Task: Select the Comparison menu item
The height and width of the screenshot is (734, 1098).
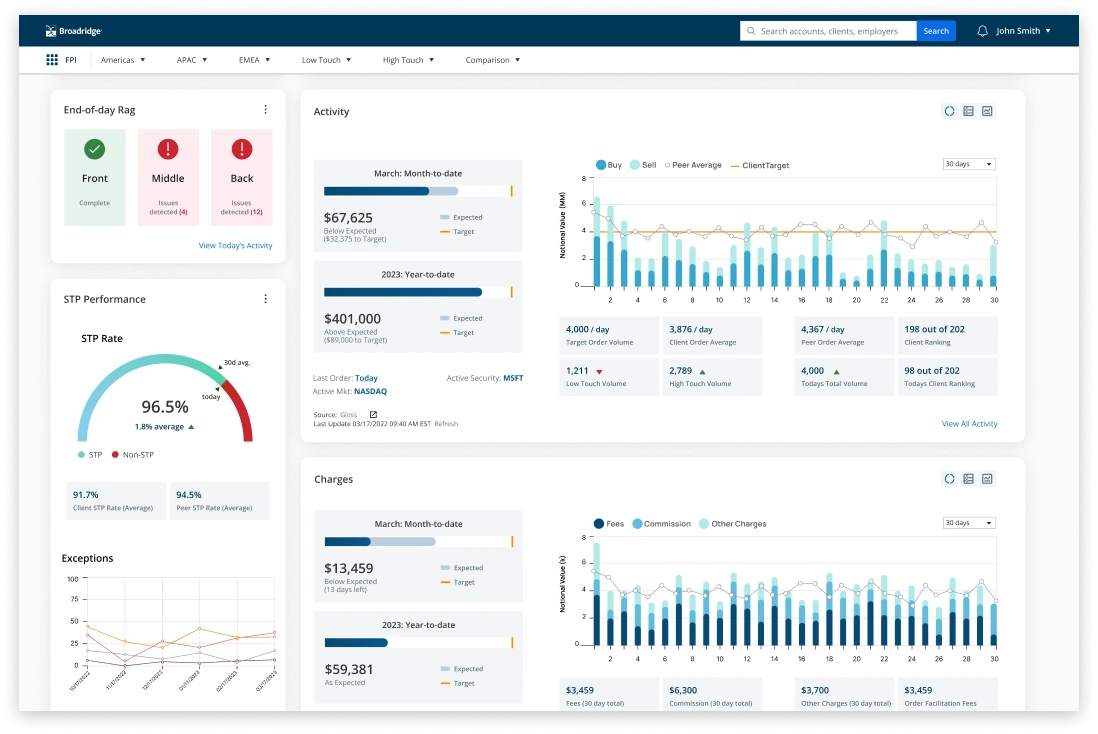Action: pos(492,60)
